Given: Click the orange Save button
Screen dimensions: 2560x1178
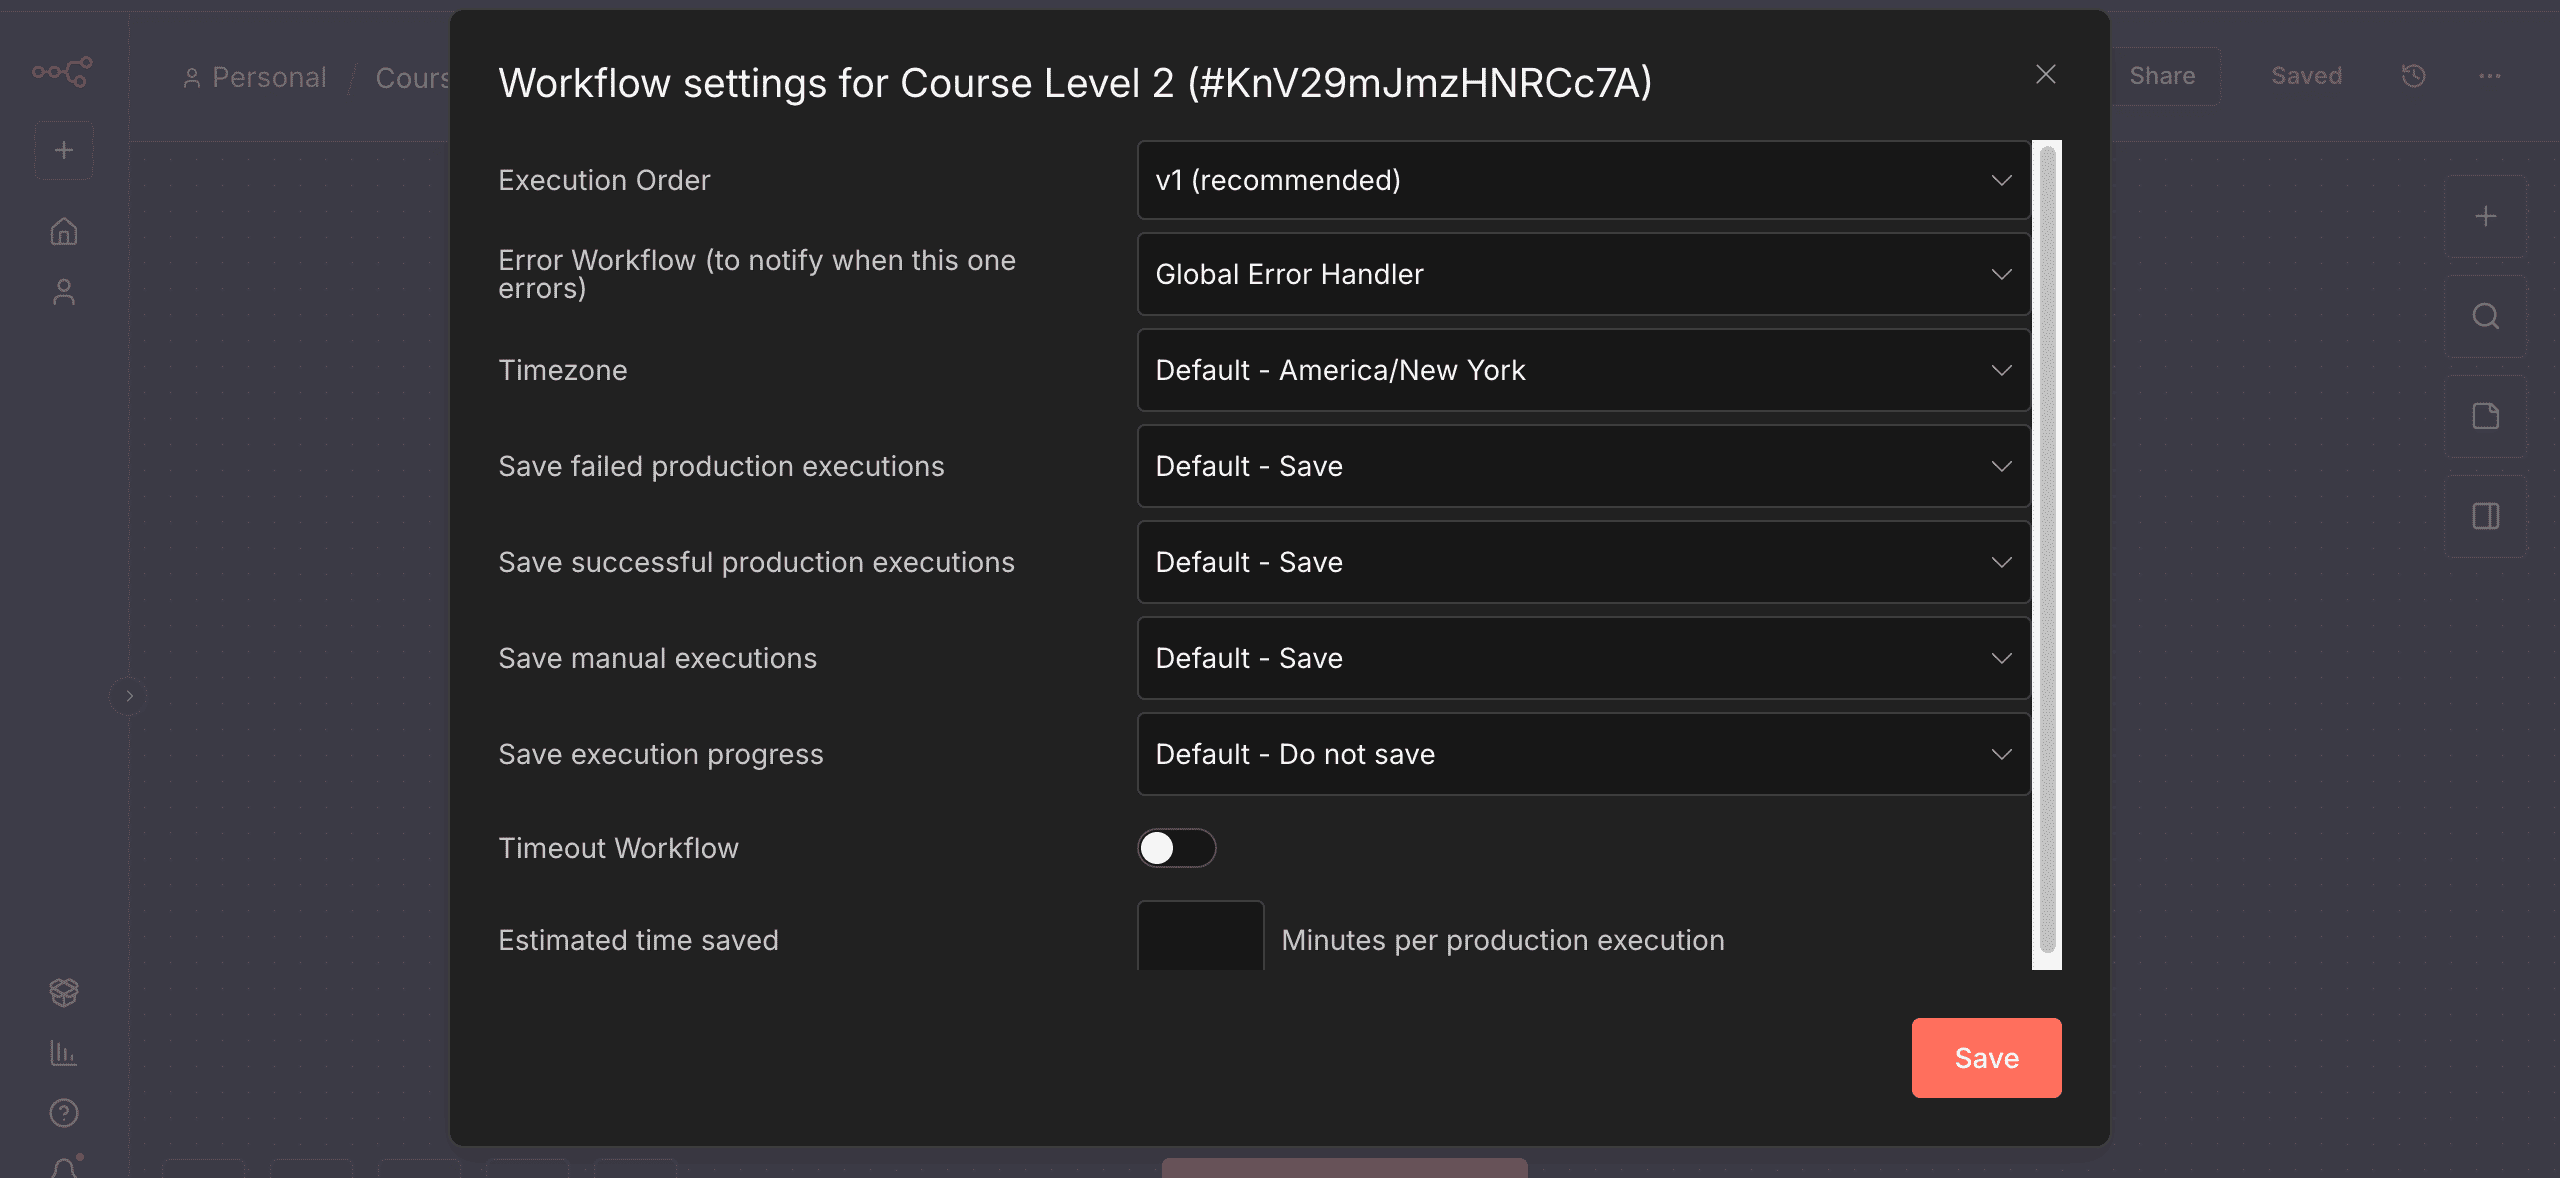Looking at the screenshot, I should pos(1986,1058).
